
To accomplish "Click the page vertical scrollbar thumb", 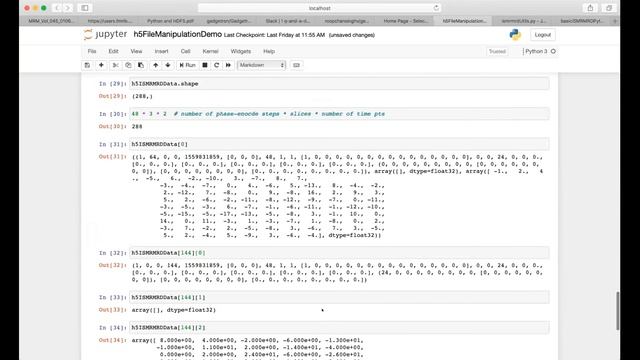I will (618, 311).
